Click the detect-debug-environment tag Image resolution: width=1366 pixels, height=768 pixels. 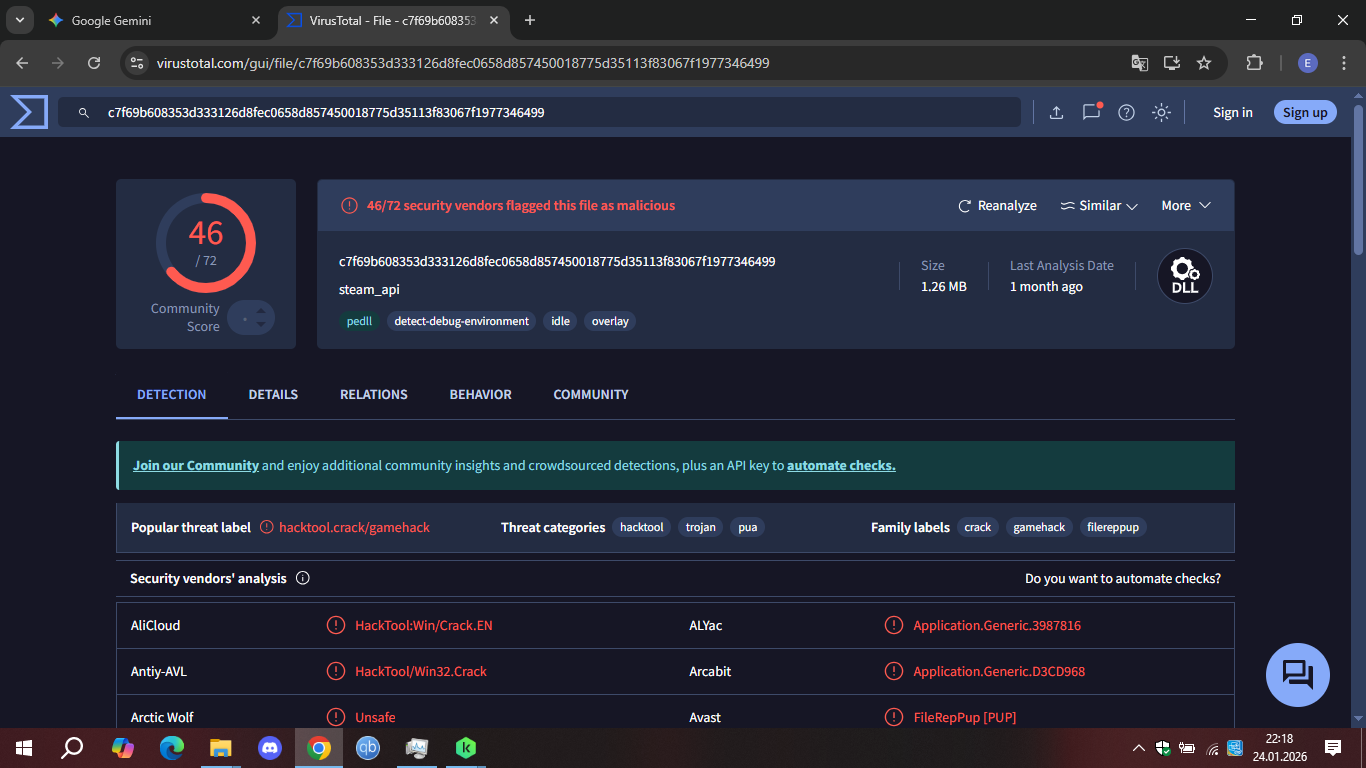tap(462, 321)
